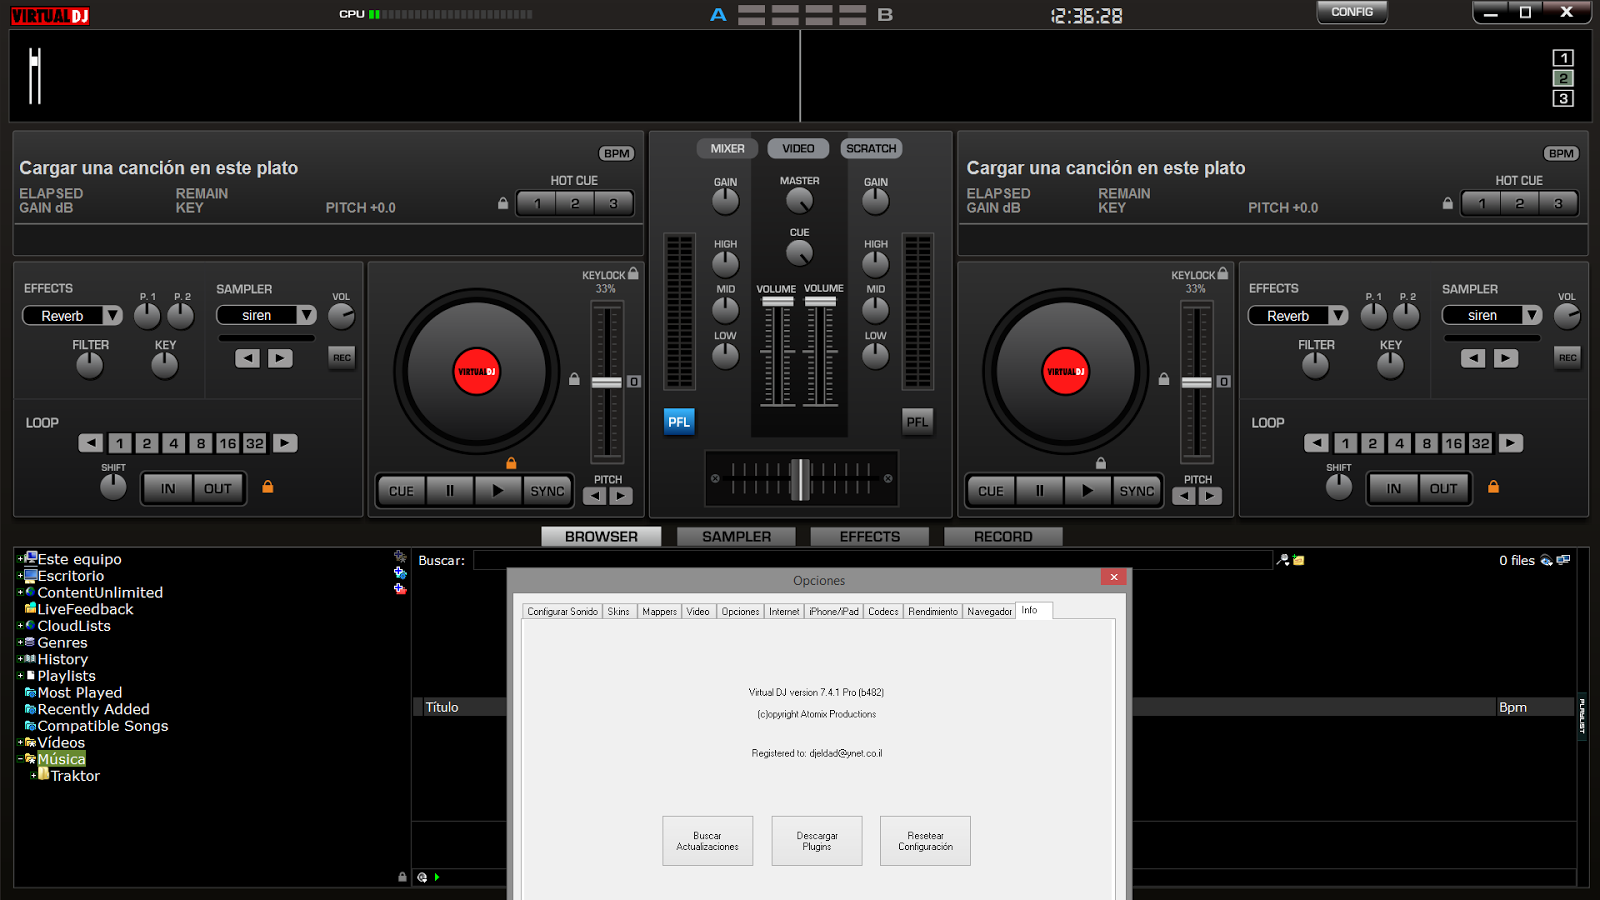Switch to the Rendimiento tab in Opciones
The width and height of the screenshot is (1600, 900).
[x=932, y=611]
